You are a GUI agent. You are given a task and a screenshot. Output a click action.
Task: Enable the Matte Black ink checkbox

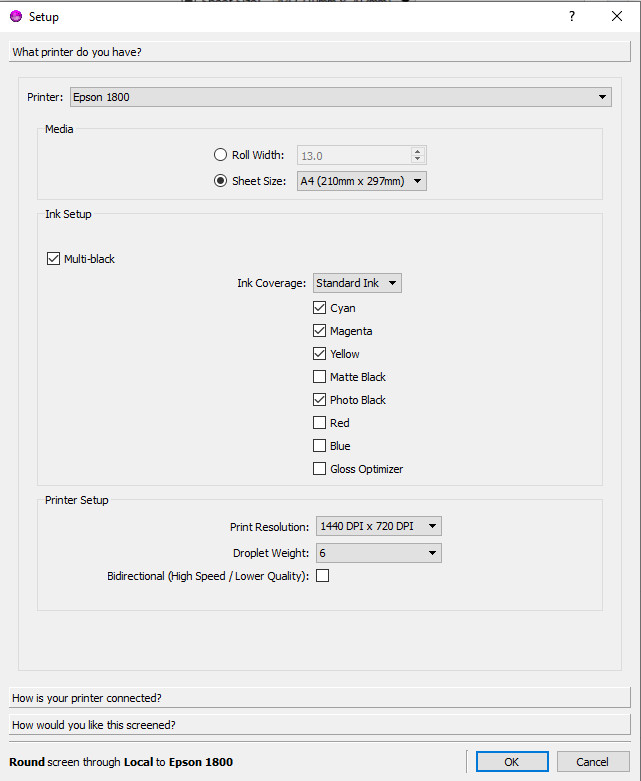point(320,377)
